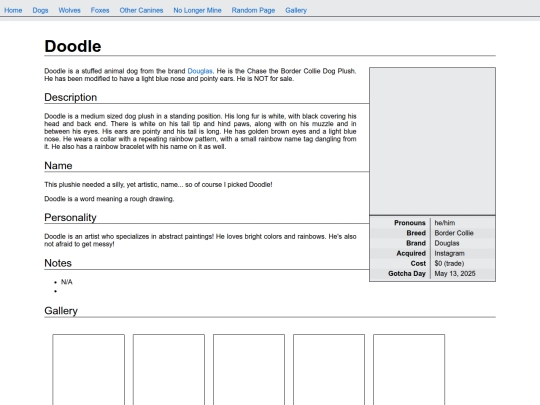Click the 'Brand' infobox label
The width and height of the screenshot is (540, 405).
416,243
